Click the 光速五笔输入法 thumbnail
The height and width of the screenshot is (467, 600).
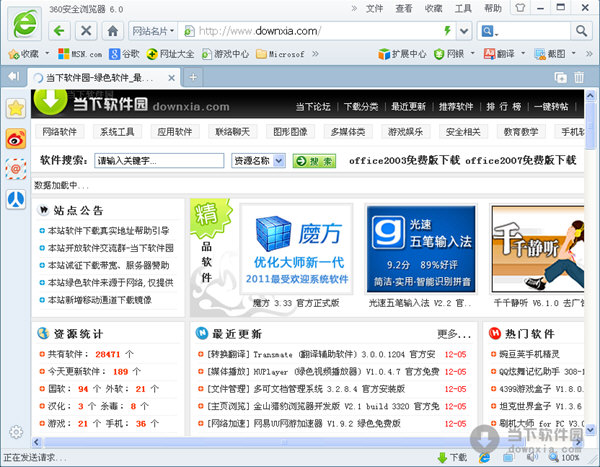(x=421, y=249)
